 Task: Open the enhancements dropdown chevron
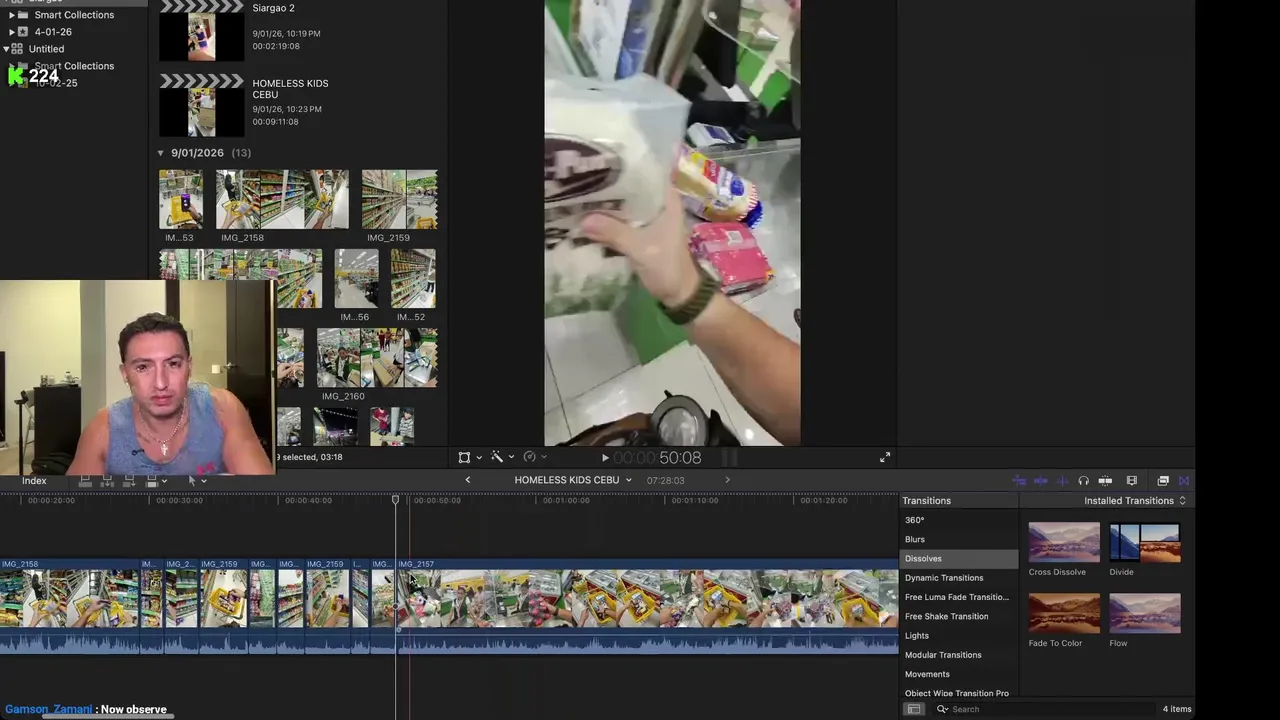point(511,457)
